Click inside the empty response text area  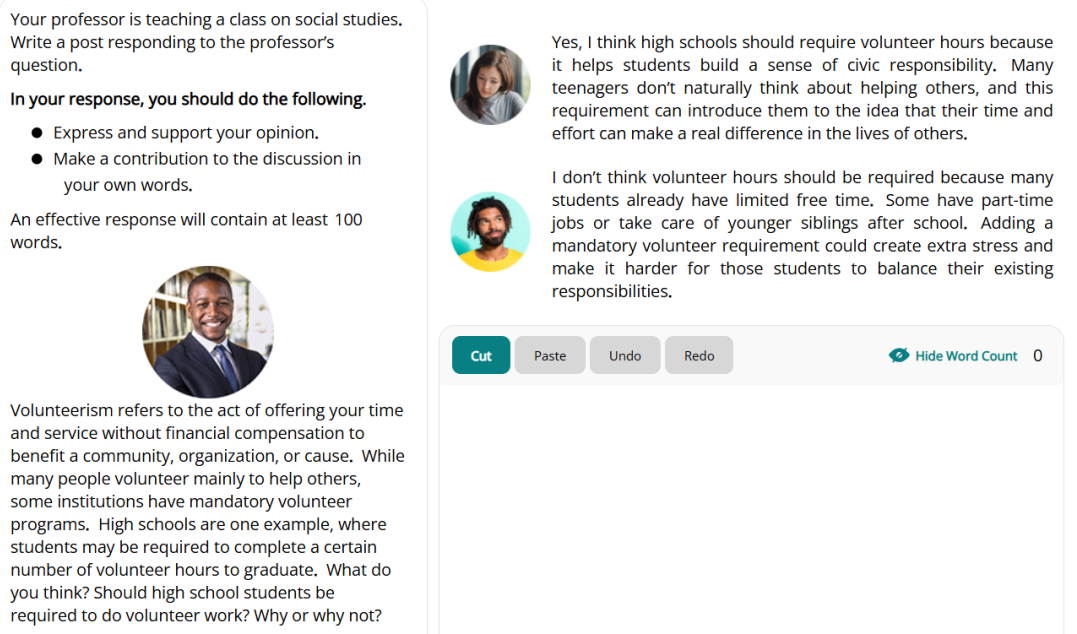coord(750,500)
